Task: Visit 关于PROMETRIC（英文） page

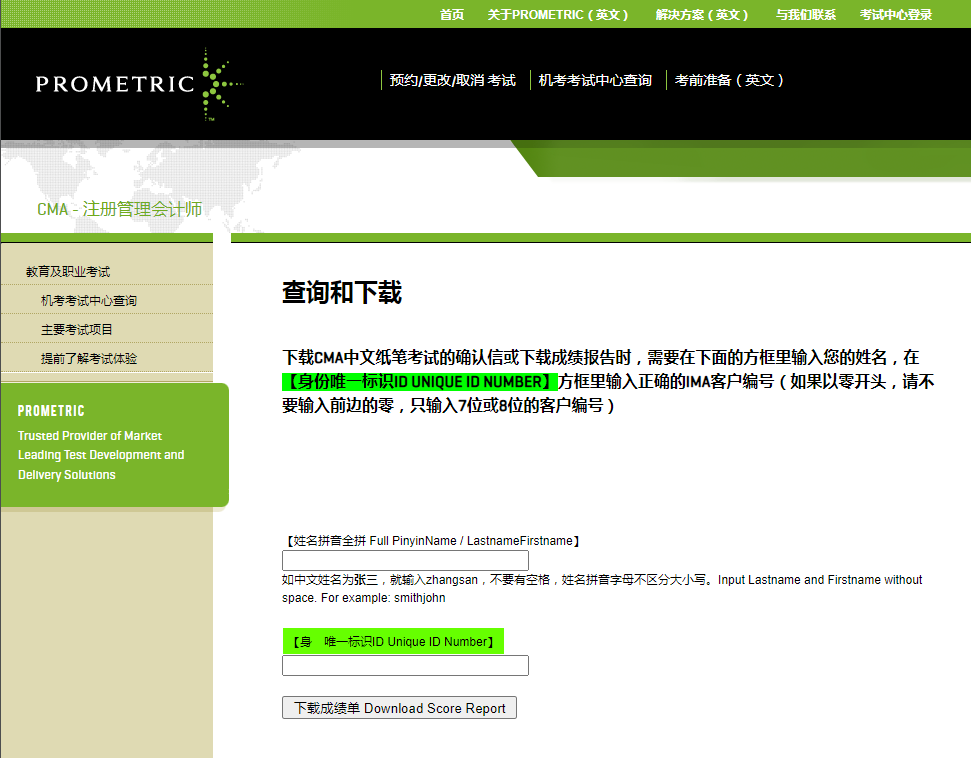Action: click(558, 15)
